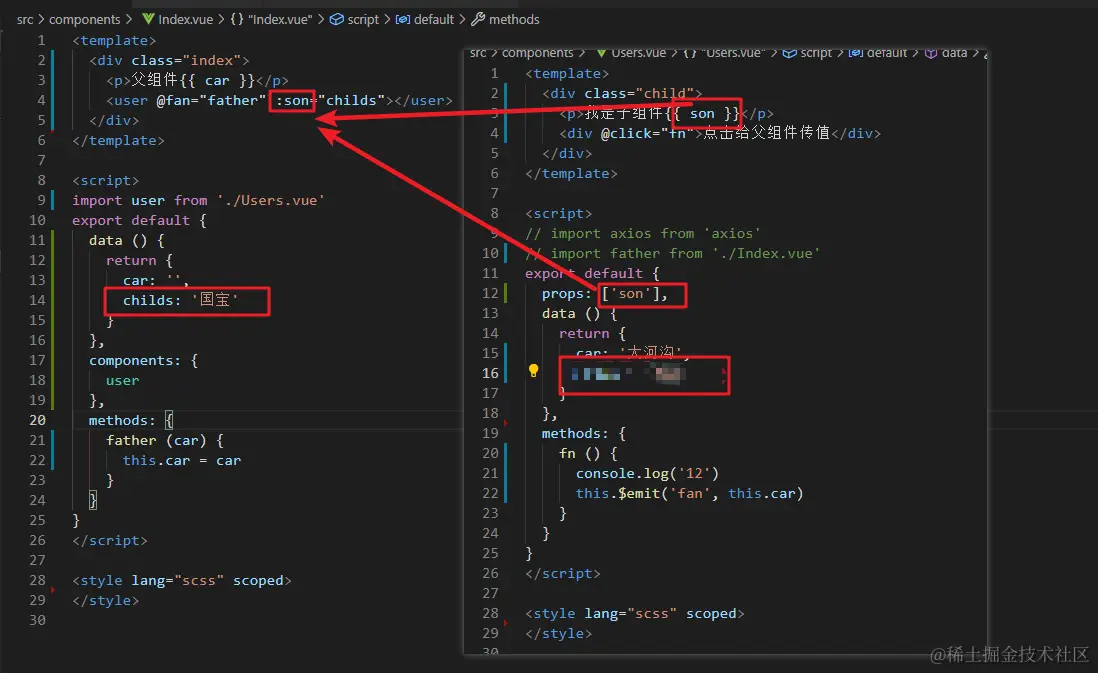Click the closing </template> tag in Index.vue
Screen dimensions: 1098x673
coord(118,141)
